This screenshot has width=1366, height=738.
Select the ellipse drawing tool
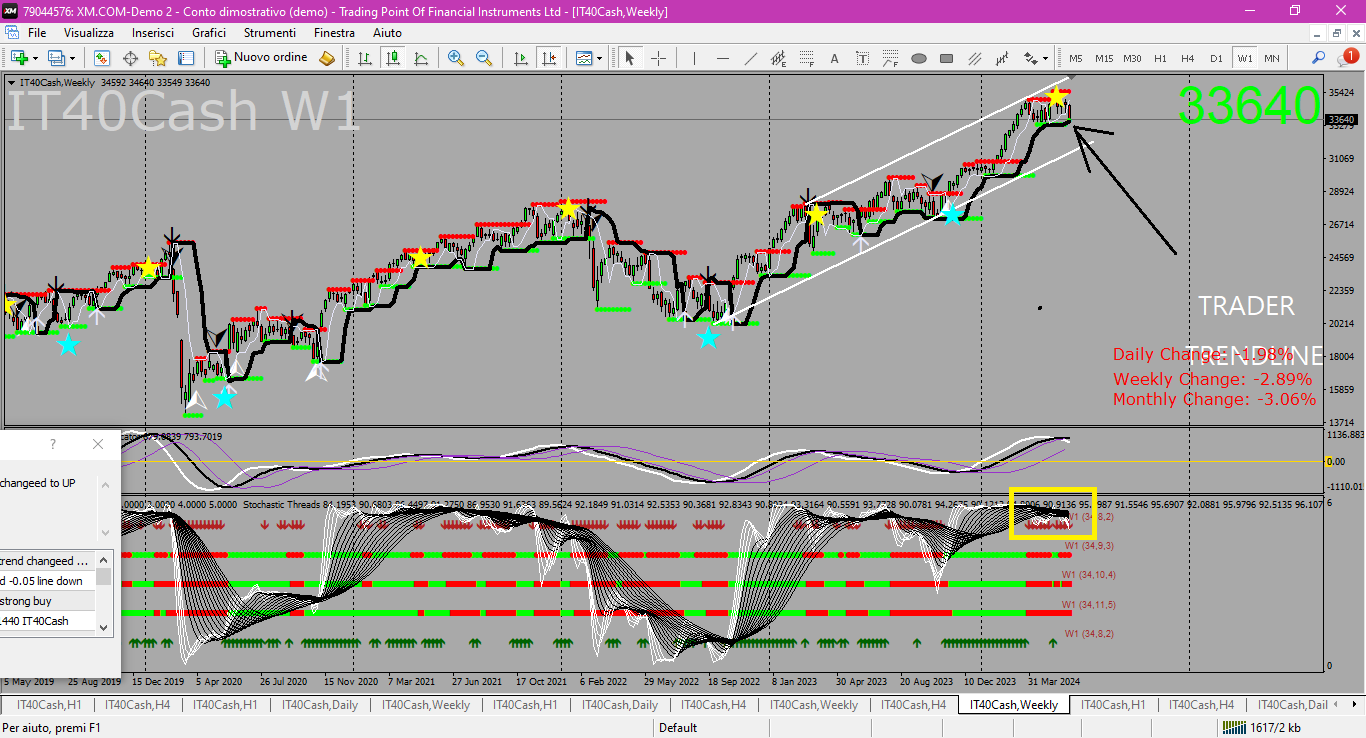pyautogui.click(x=919, y=58)
